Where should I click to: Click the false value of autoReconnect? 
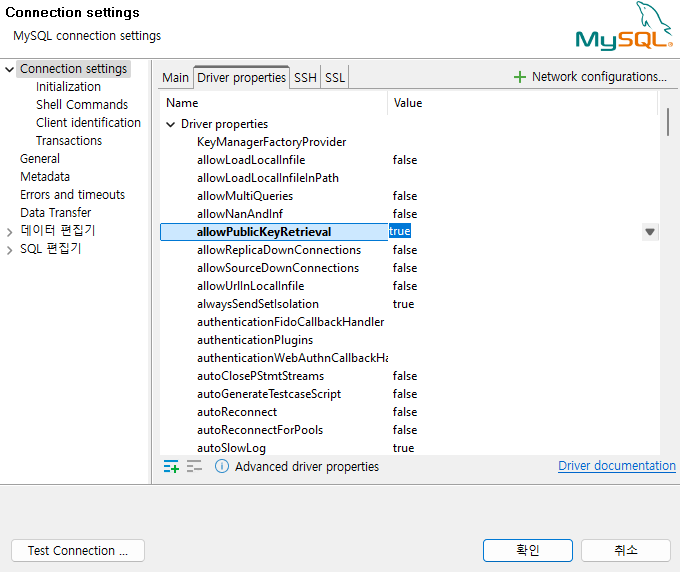405,412
